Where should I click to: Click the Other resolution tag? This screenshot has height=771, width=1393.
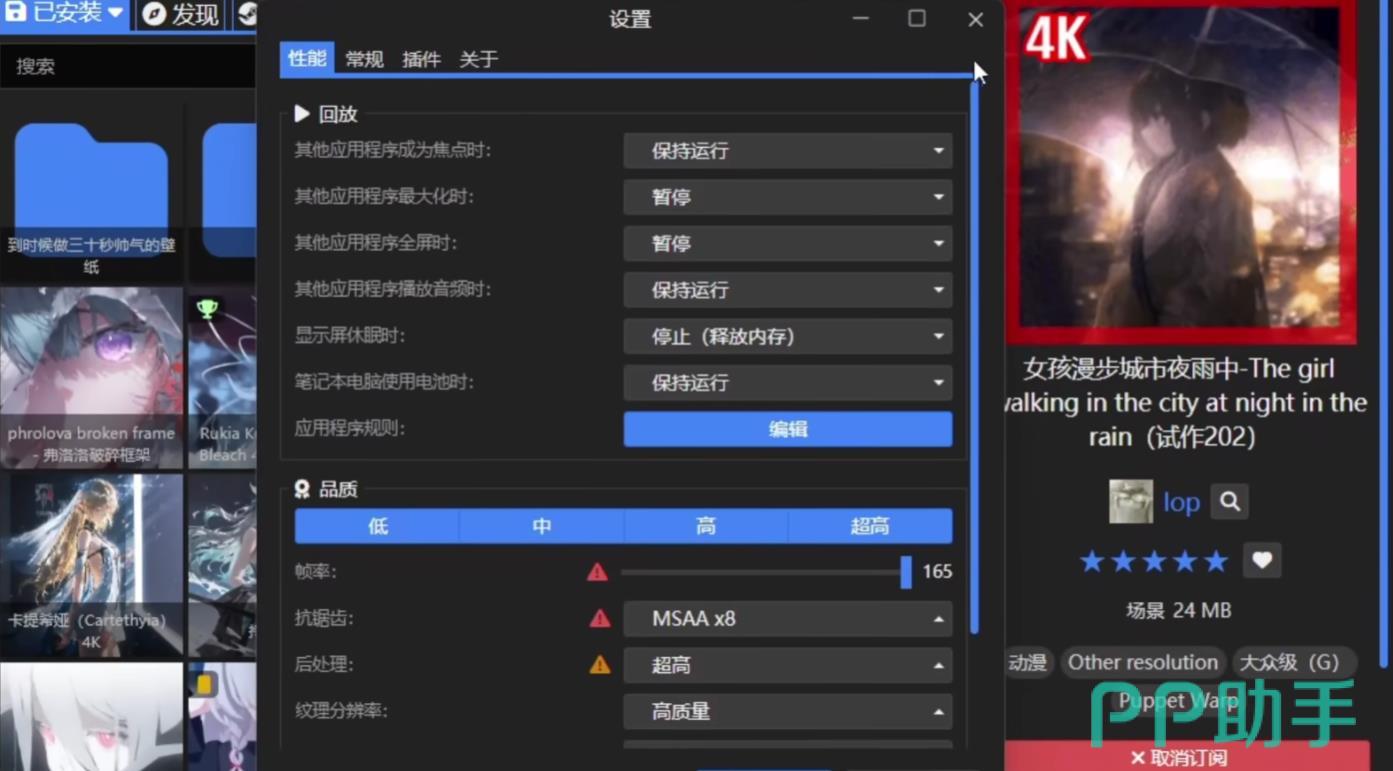pyautogui.click(x=1143, y=662)
